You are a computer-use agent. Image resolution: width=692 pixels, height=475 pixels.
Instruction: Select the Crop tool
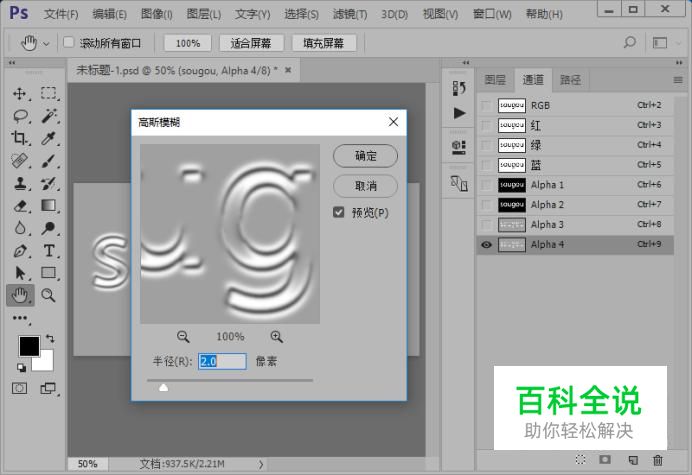[x=19, y=138]
